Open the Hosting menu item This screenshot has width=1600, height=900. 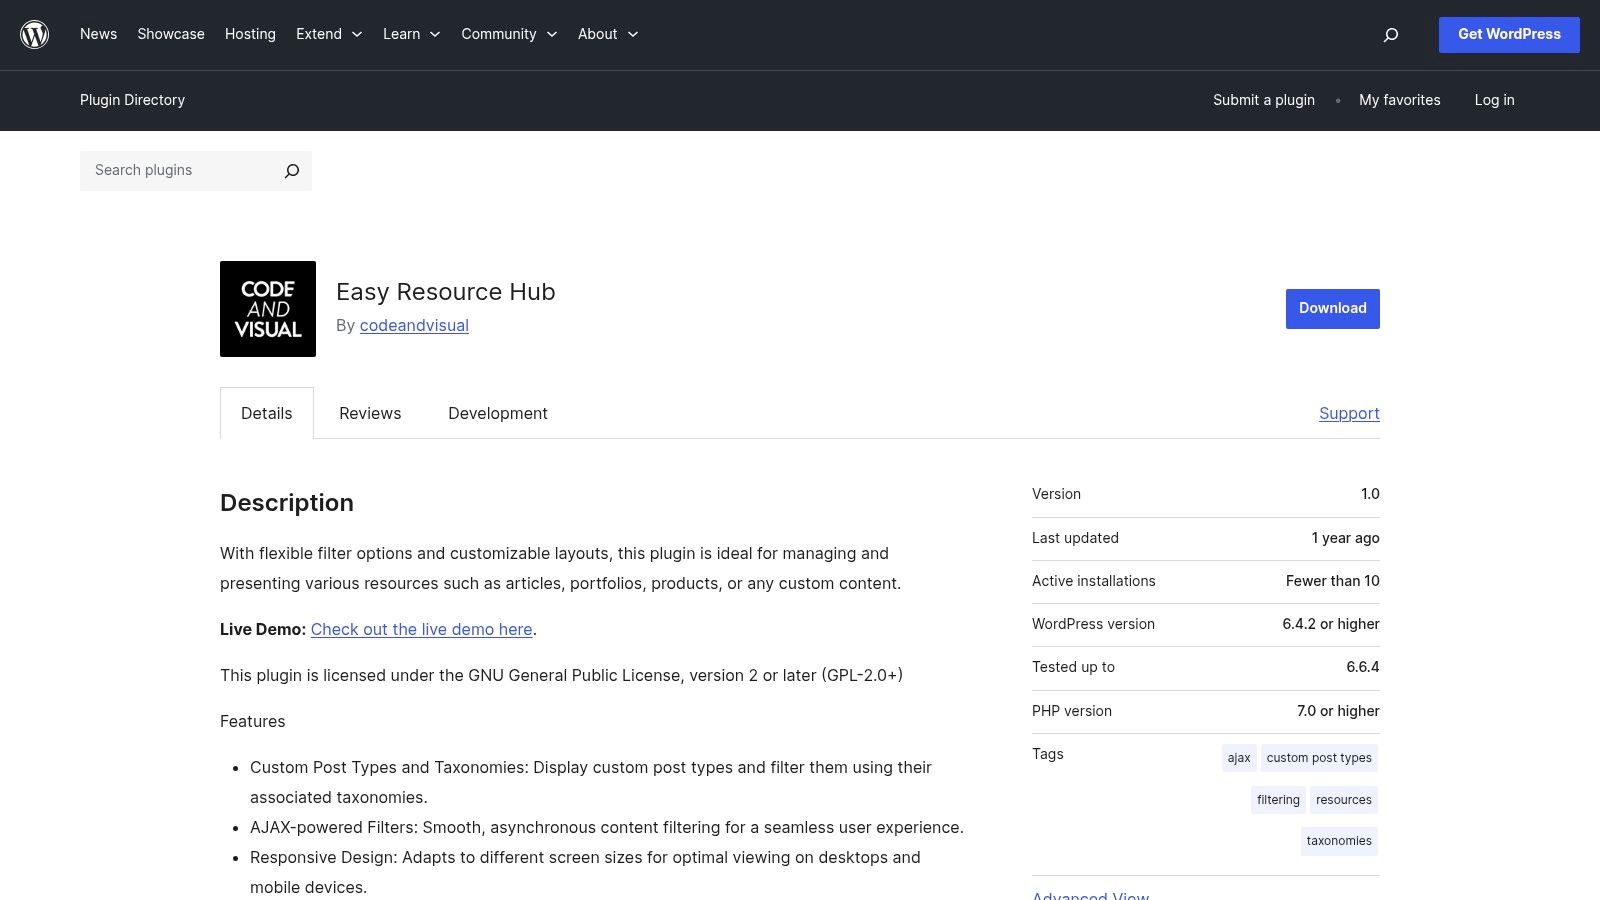tap(249, 33)
